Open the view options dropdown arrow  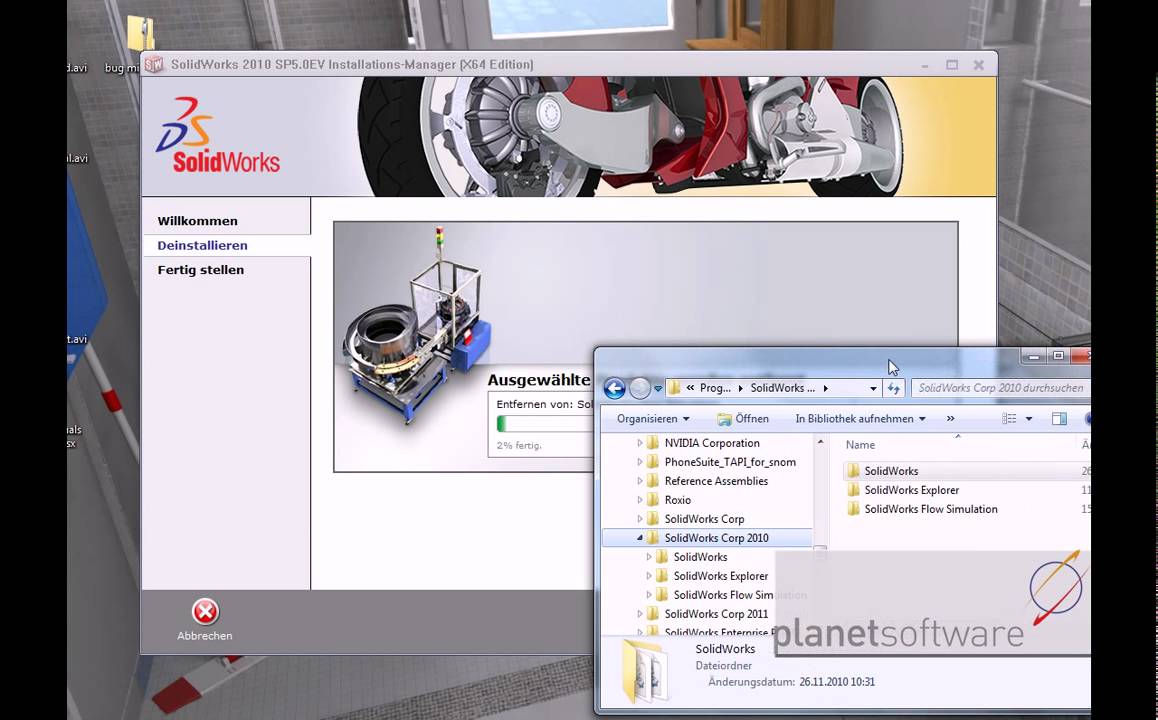coord(1029,419)
